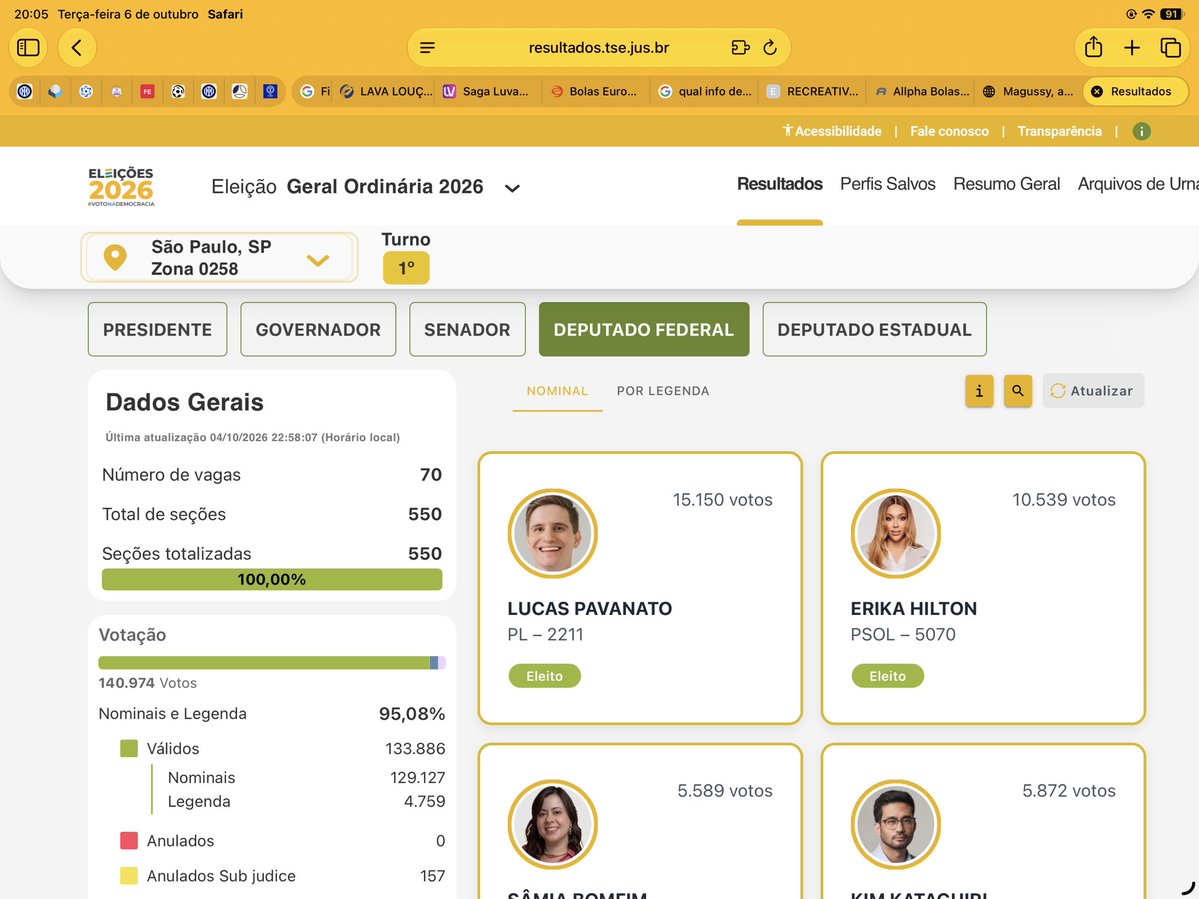Select the DEPUTADO FEDERAL office button
Screen dimensions: 1199x899
pos(644,329)
